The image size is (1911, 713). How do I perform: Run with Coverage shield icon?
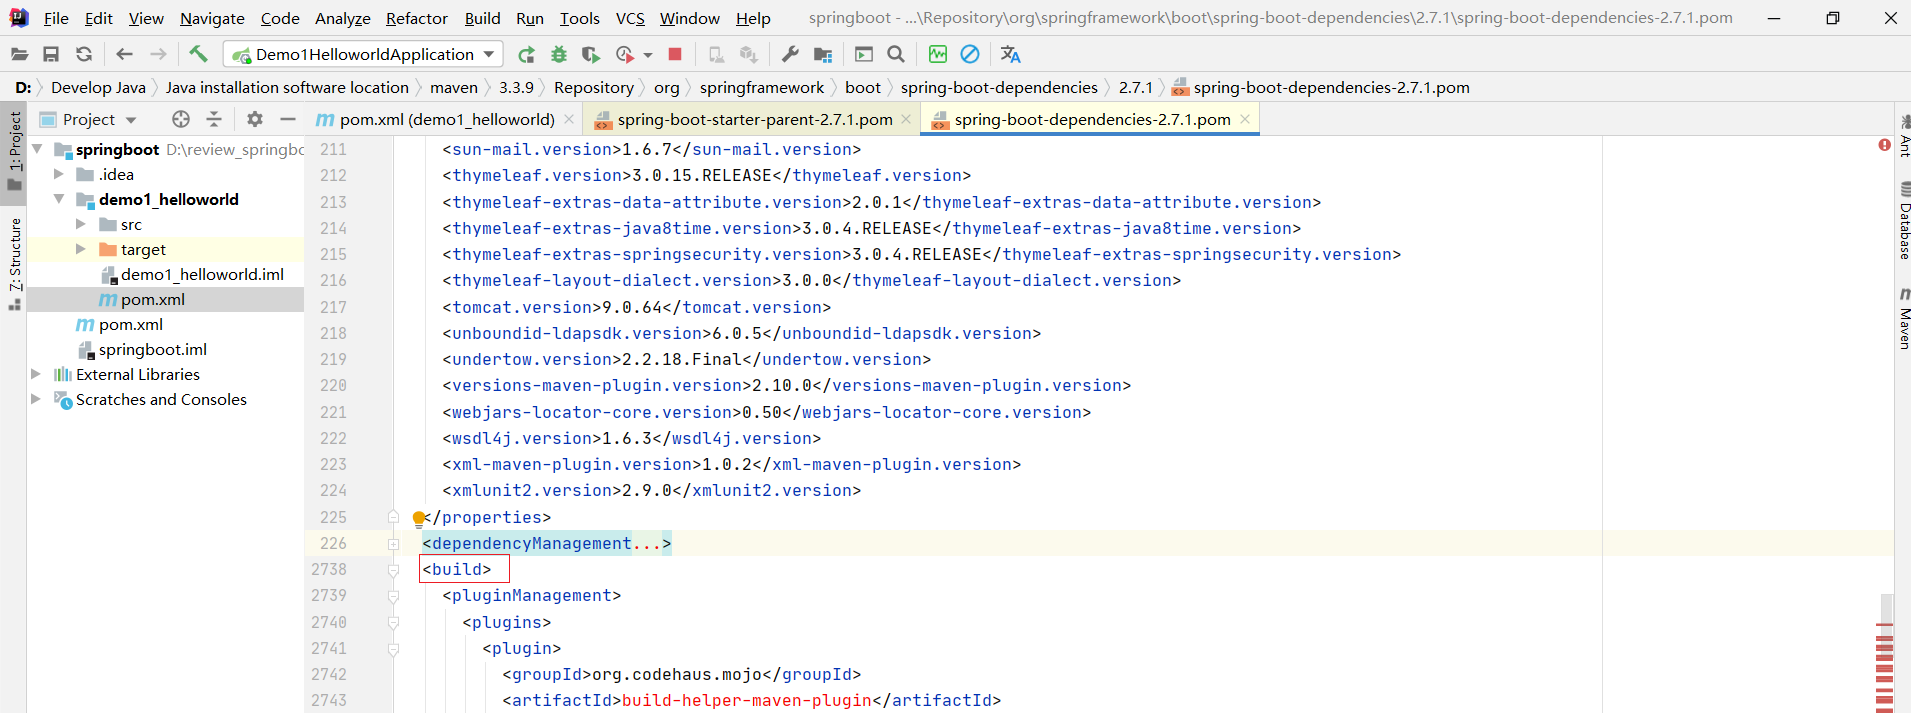click(591, 54)
